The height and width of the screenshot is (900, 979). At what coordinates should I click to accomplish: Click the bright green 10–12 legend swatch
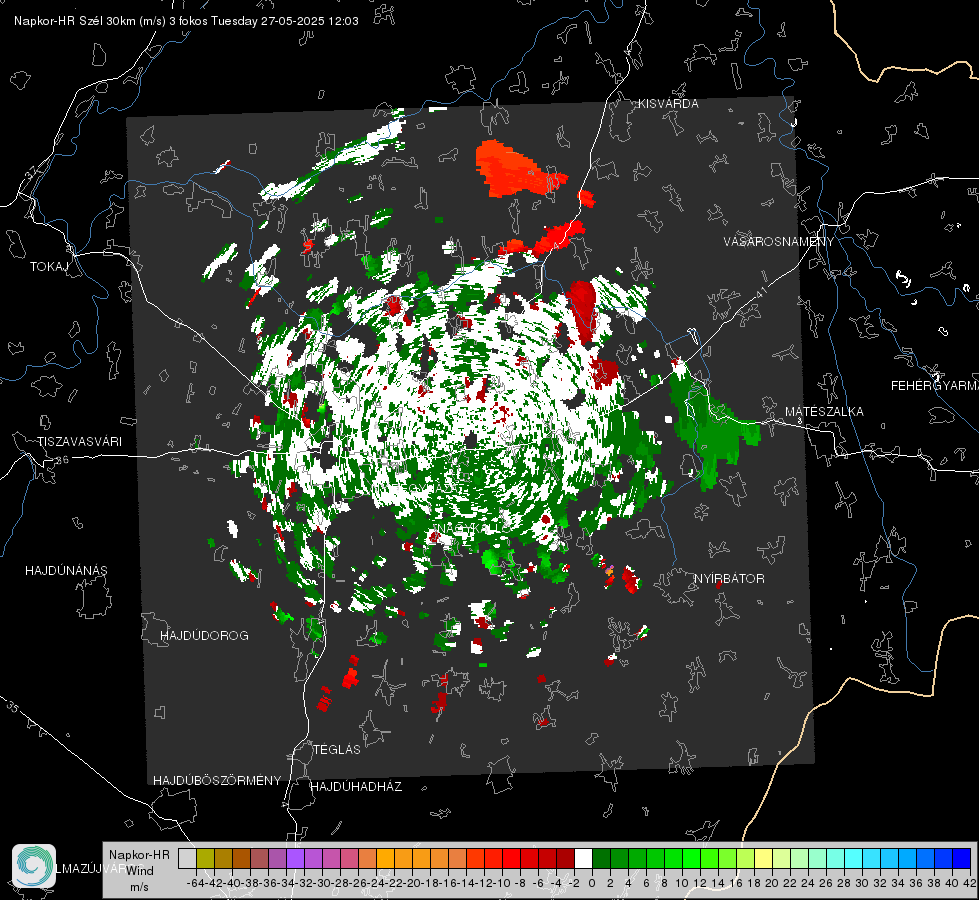click(691, 858)
